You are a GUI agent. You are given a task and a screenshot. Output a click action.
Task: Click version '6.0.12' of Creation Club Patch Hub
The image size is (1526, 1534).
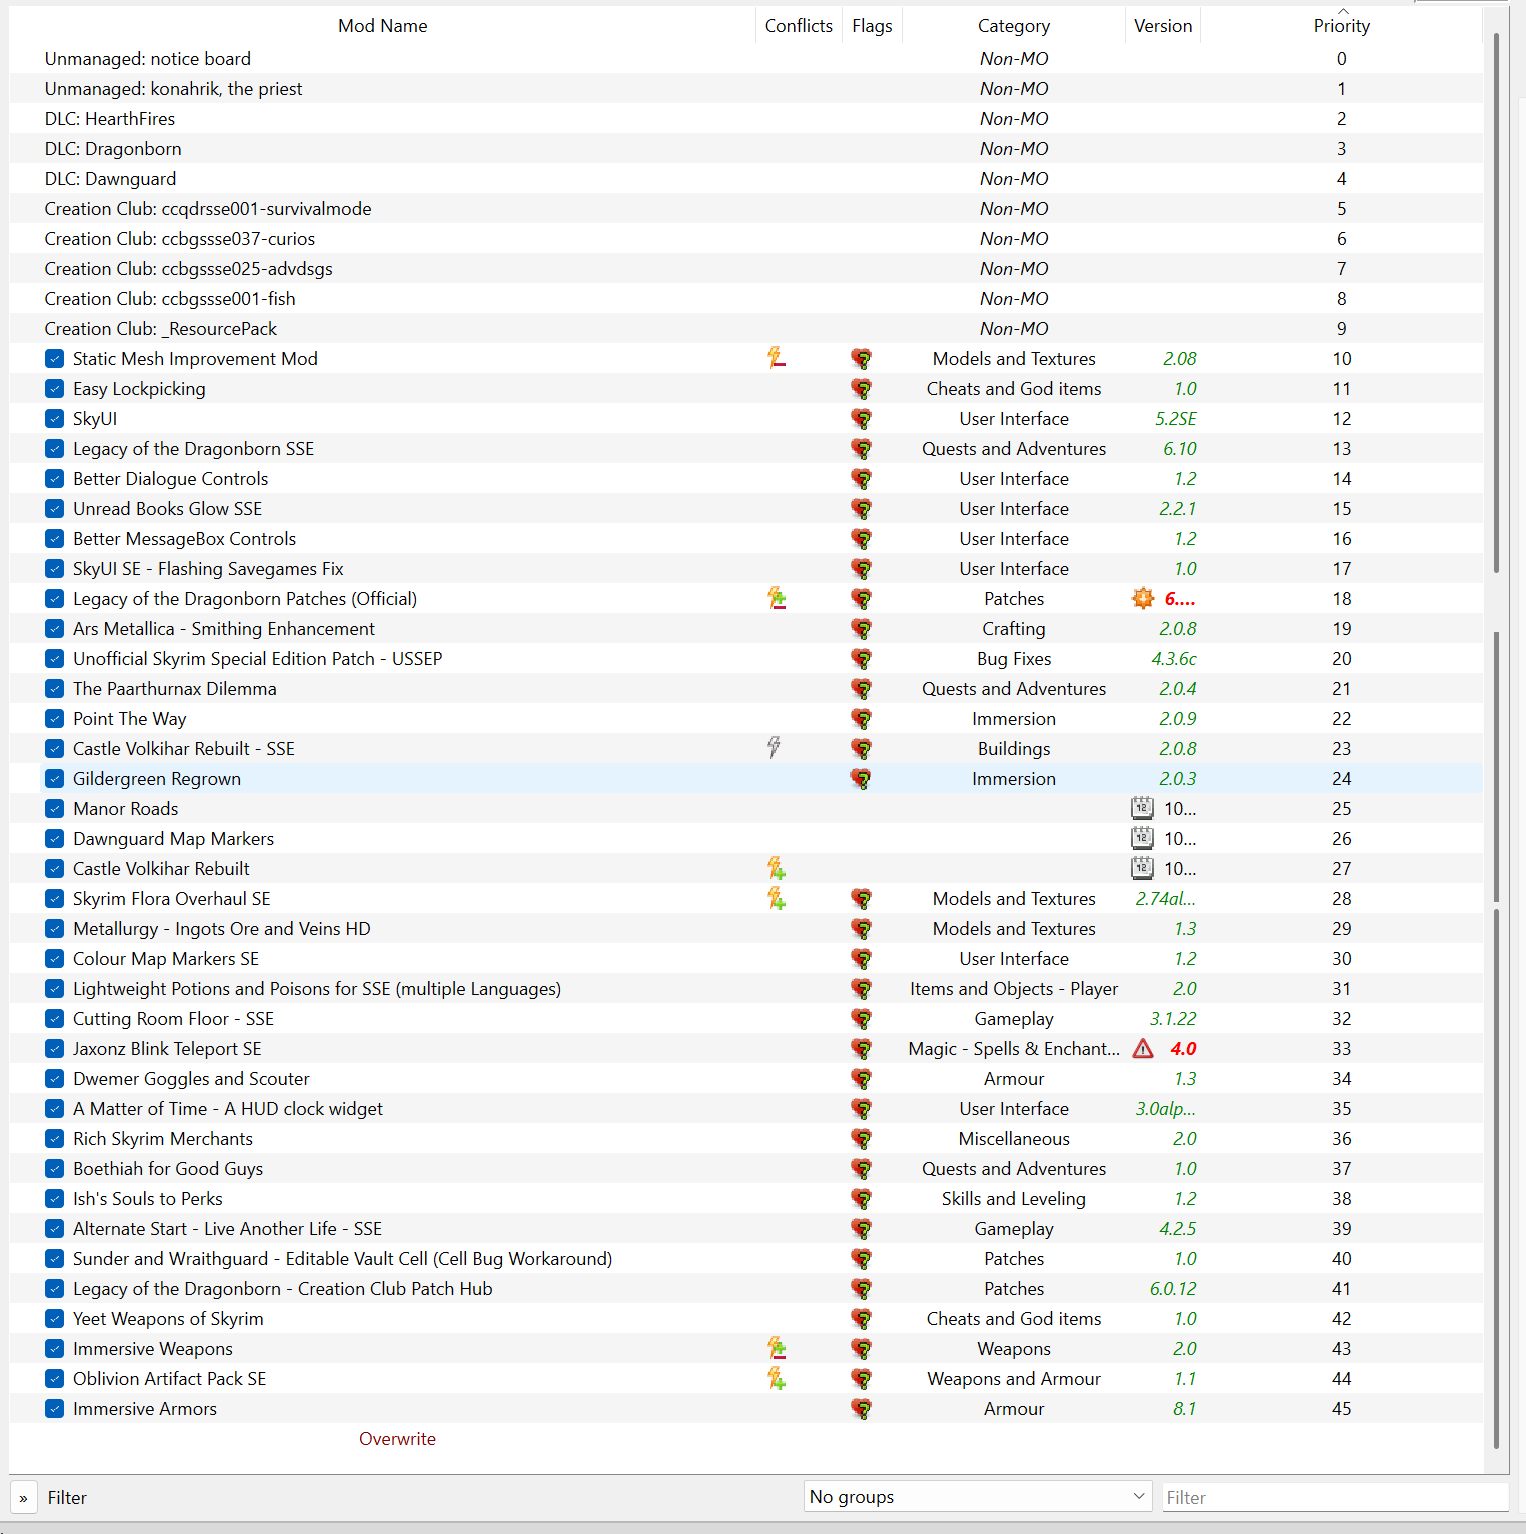(1173, 1288)
